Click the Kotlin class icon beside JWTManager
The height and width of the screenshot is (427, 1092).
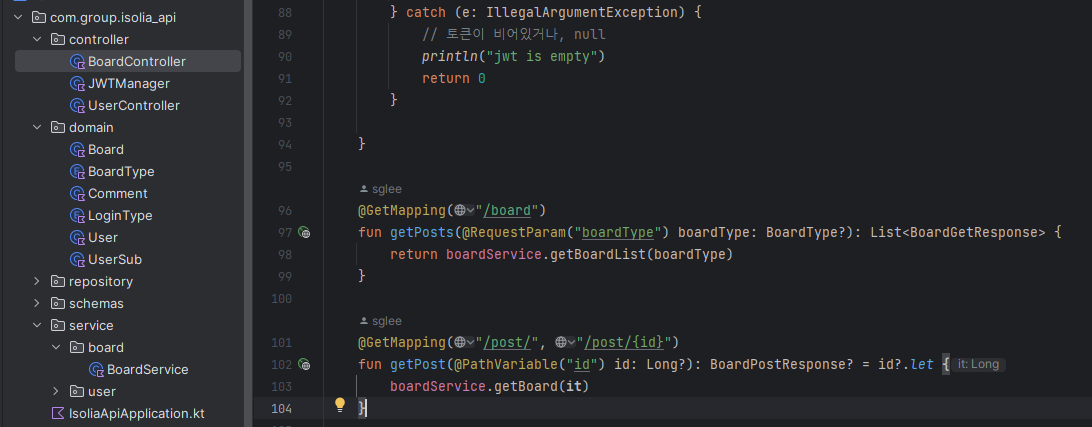77,84
